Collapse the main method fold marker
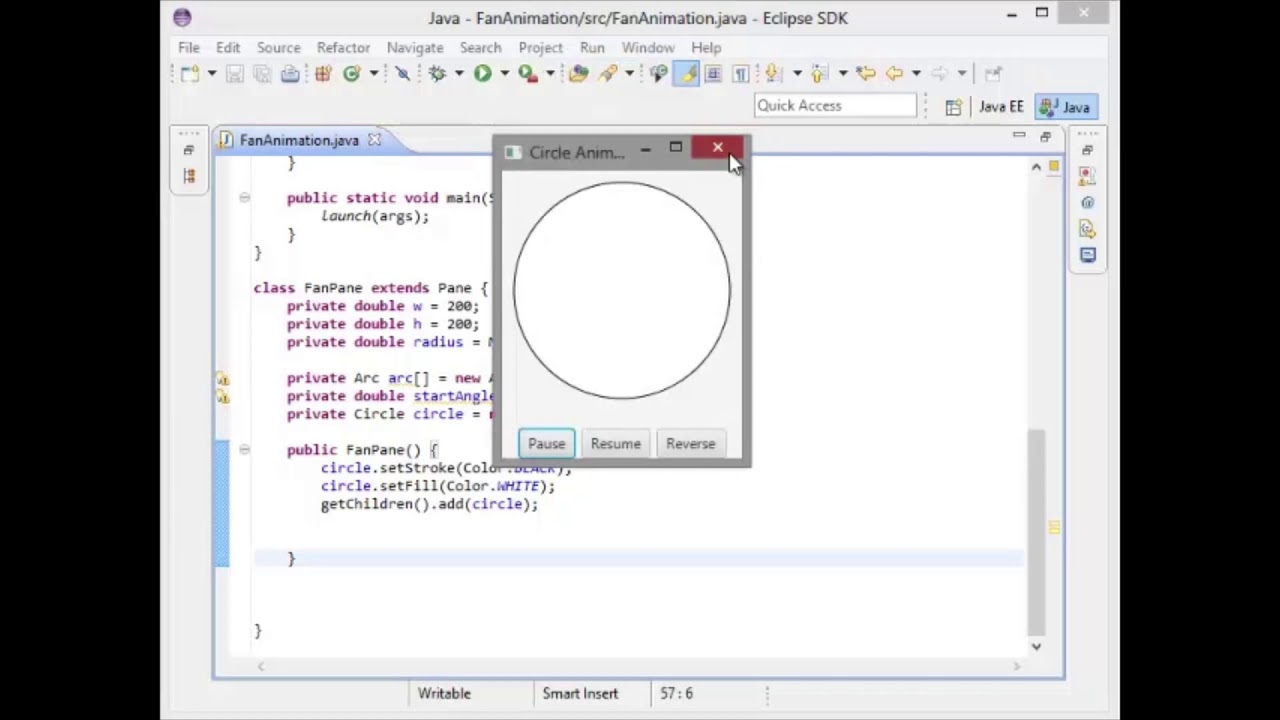This screenshot has height=720, width=1280. click(x=244, y=198)
